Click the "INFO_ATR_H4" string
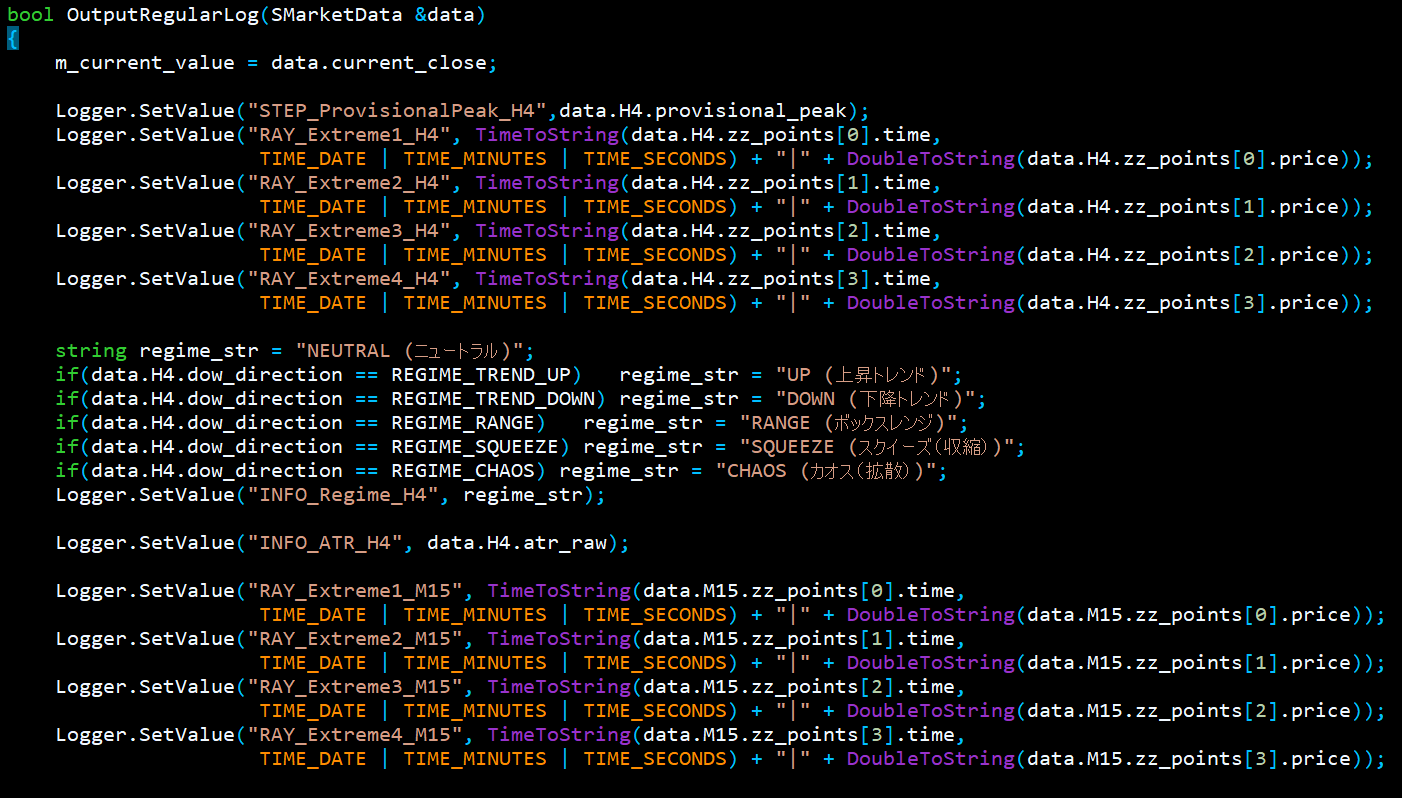1402x798 pixels. tap(325, 543)
